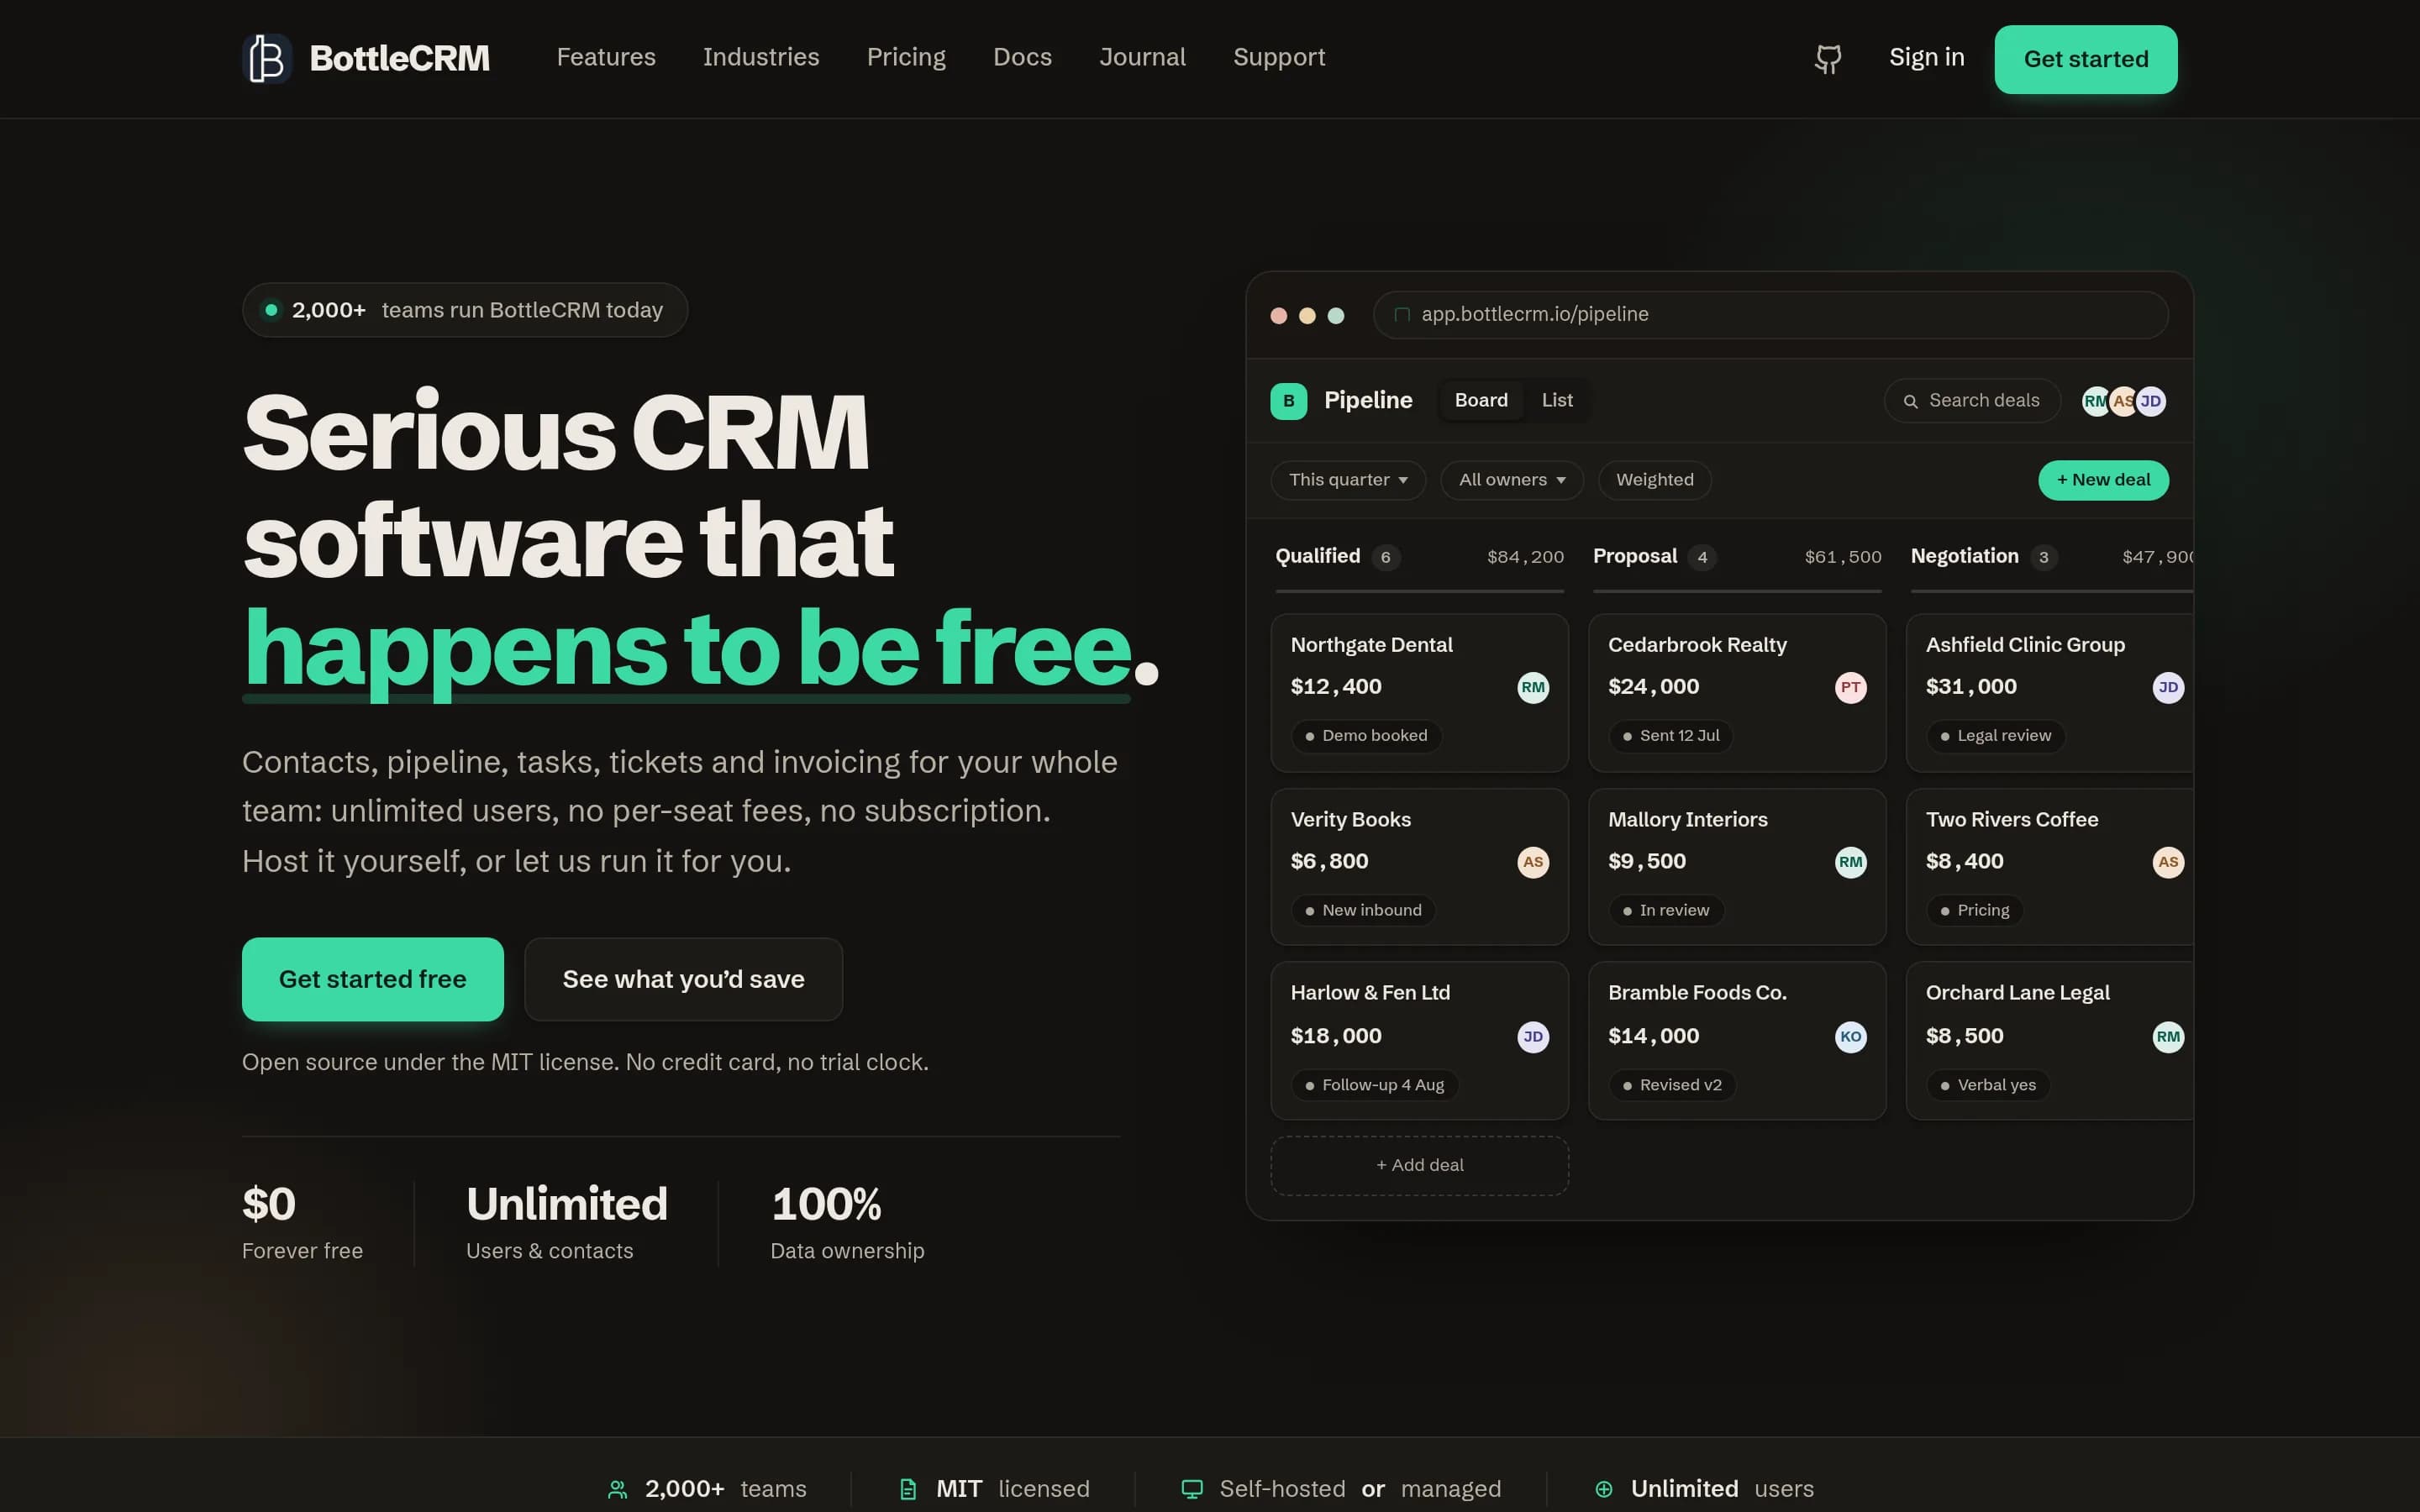Click the KO owner avatar on Bramble Foods Co.
This screenshot has height=1512, width=2420.
(x=1851, y=1036)
